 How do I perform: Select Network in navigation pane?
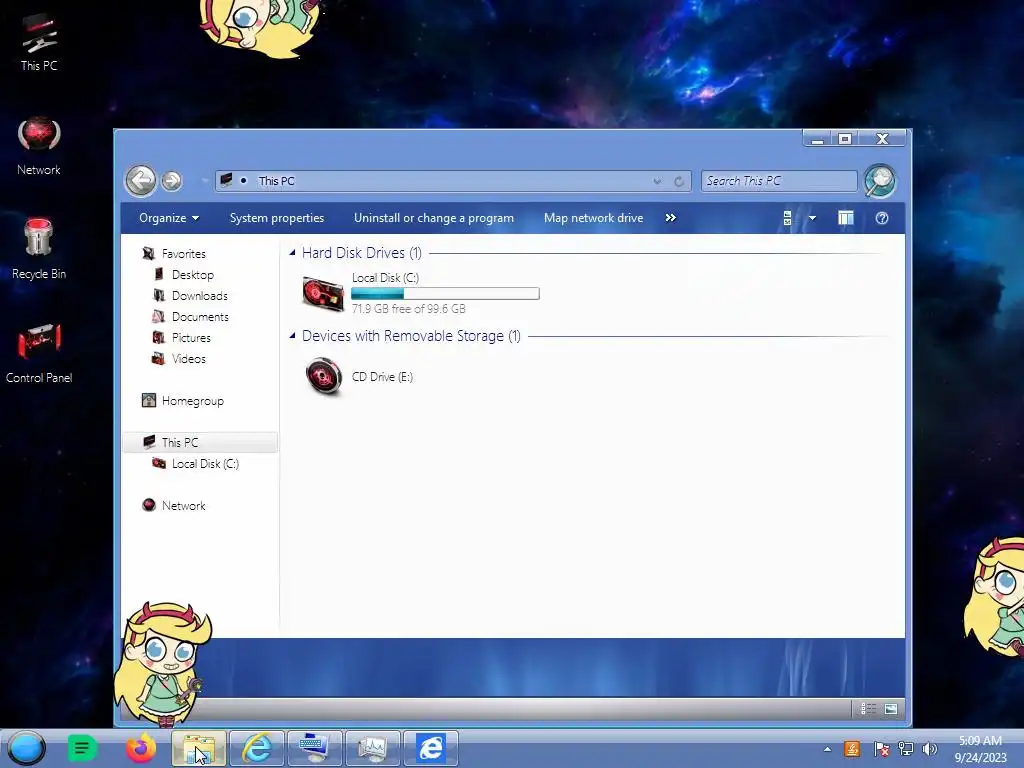point(184,505)
